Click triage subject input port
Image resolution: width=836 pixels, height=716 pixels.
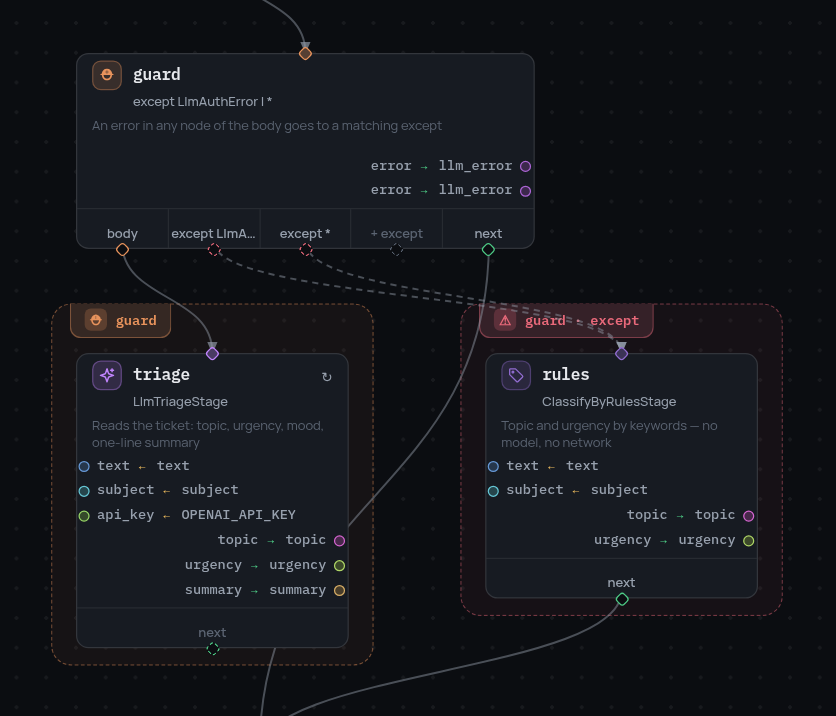coord(84,491)
